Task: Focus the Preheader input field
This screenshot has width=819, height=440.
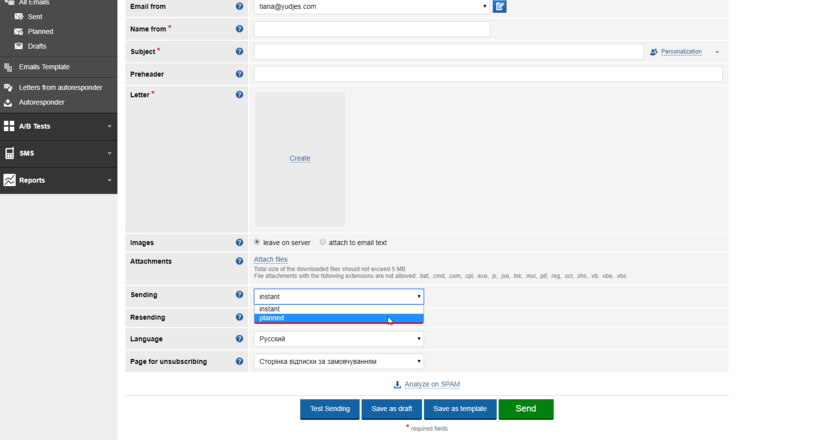Action: [488, 74]
